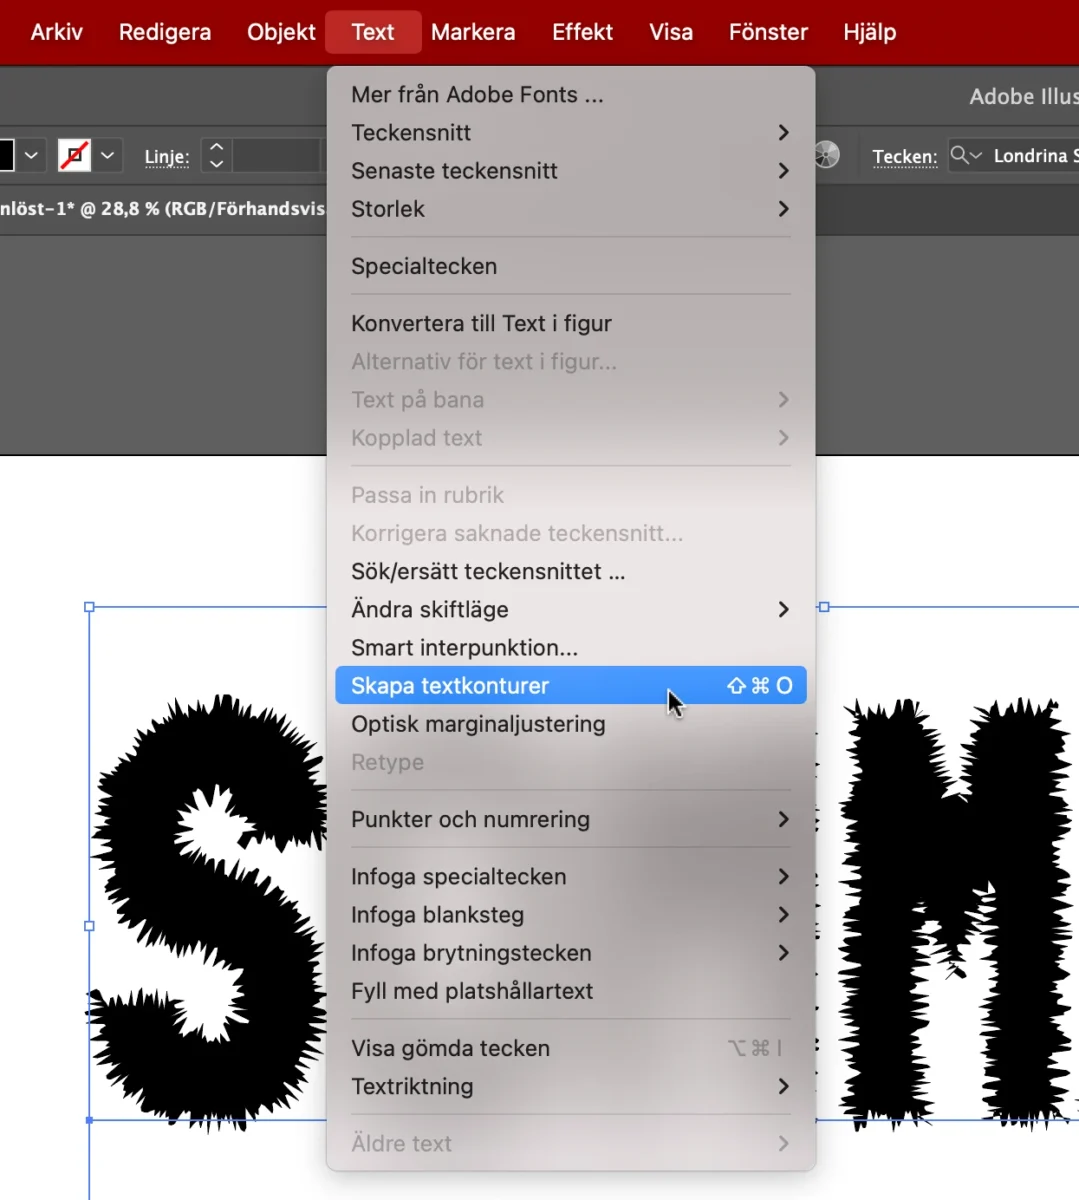Image resolution: width=1079 pixels, height=1200 pixels.
Task: Choose Mer från Adobe Fonts
Action: [571, 94]
